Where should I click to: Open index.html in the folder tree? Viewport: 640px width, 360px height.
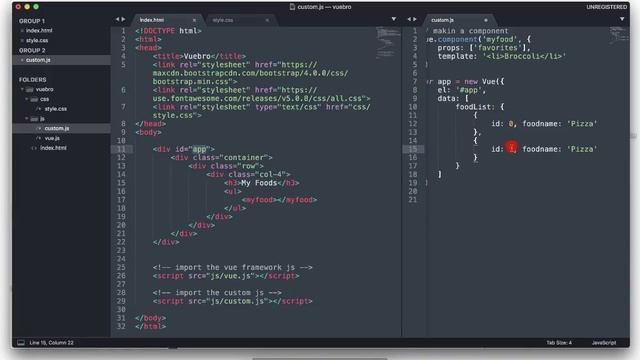53,148
